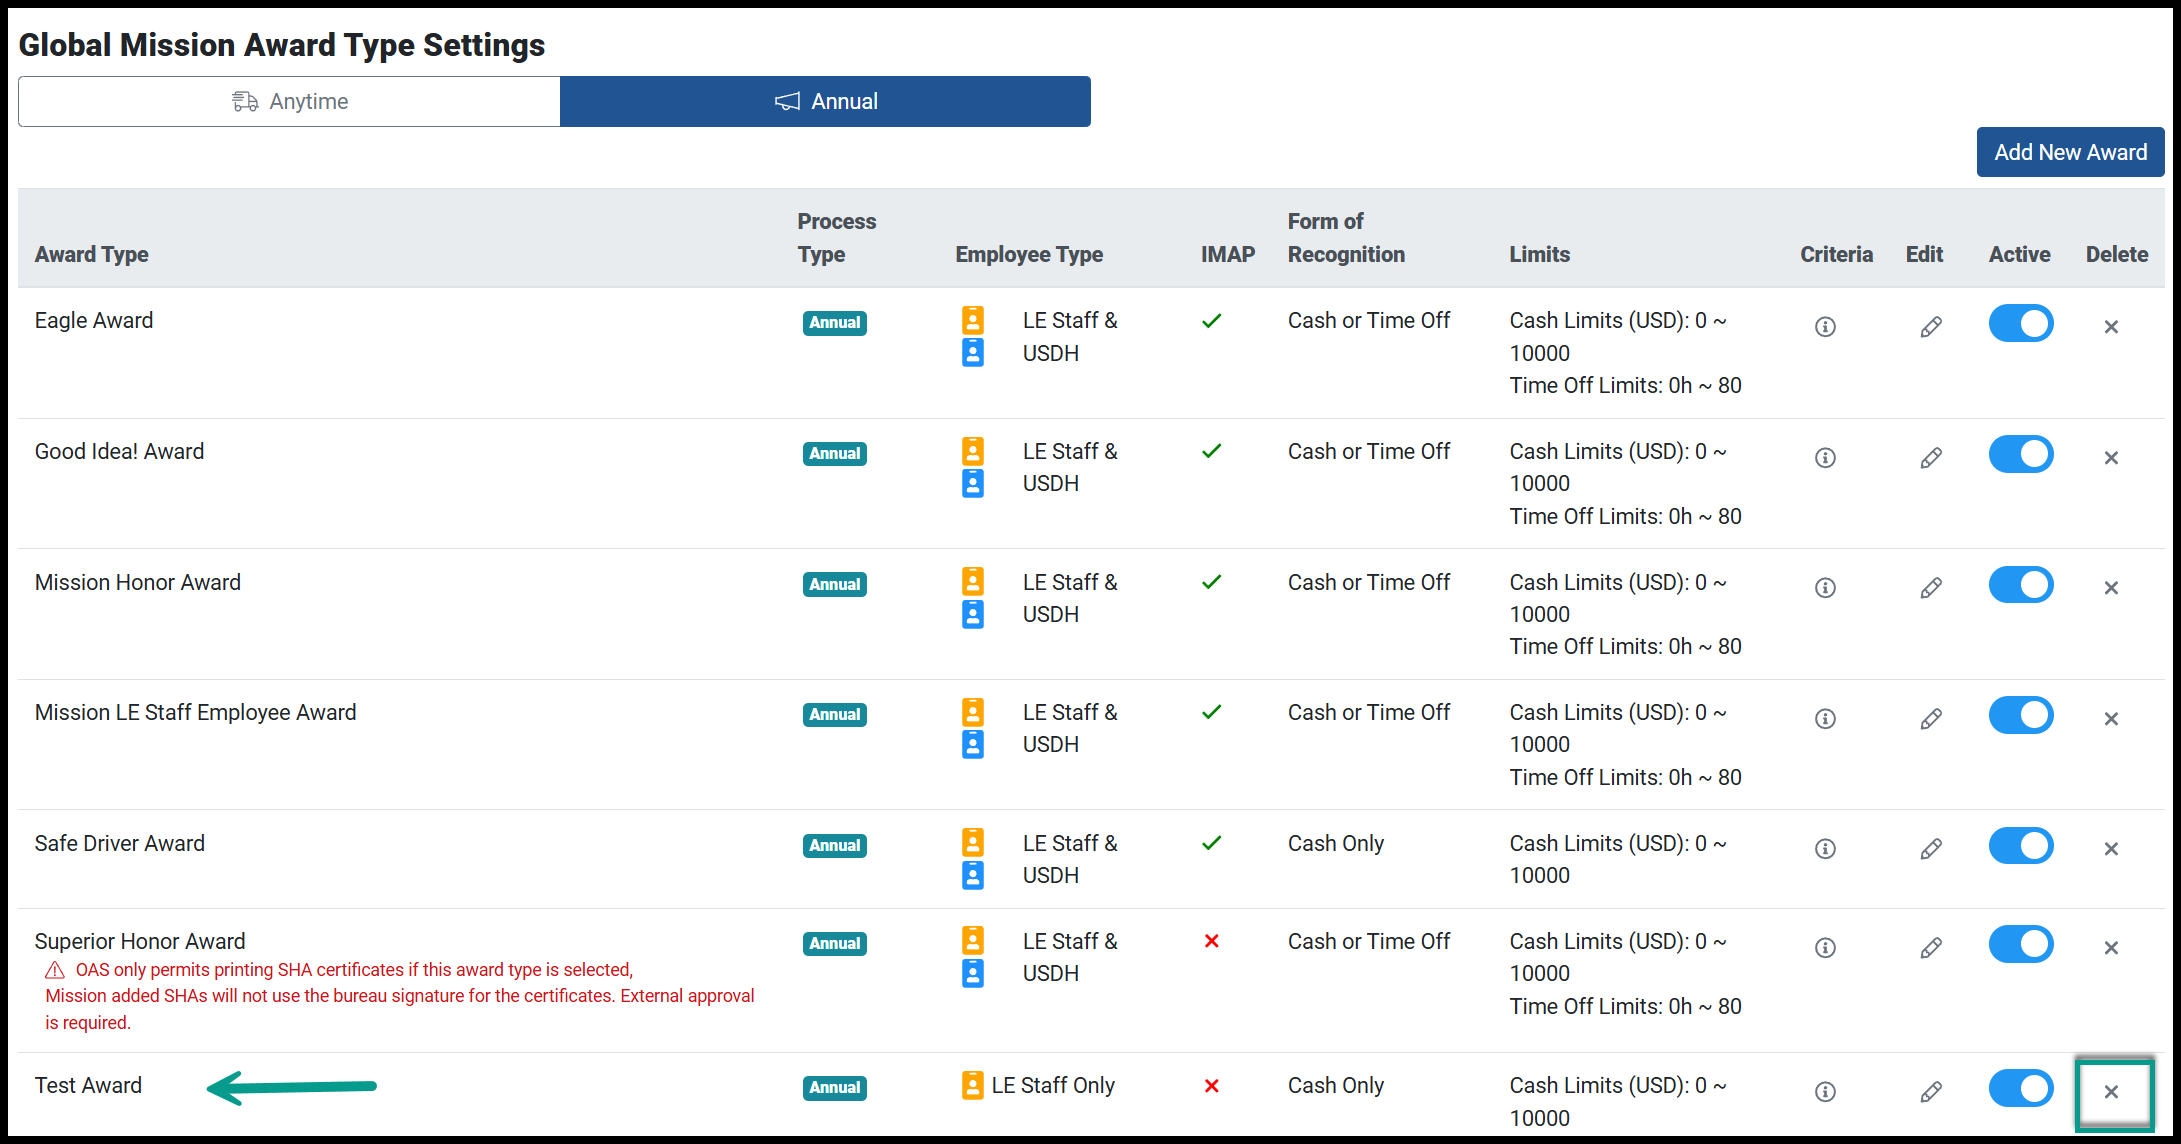Switch off Mission LE Staff Employee Award

tap(2021, 715)
